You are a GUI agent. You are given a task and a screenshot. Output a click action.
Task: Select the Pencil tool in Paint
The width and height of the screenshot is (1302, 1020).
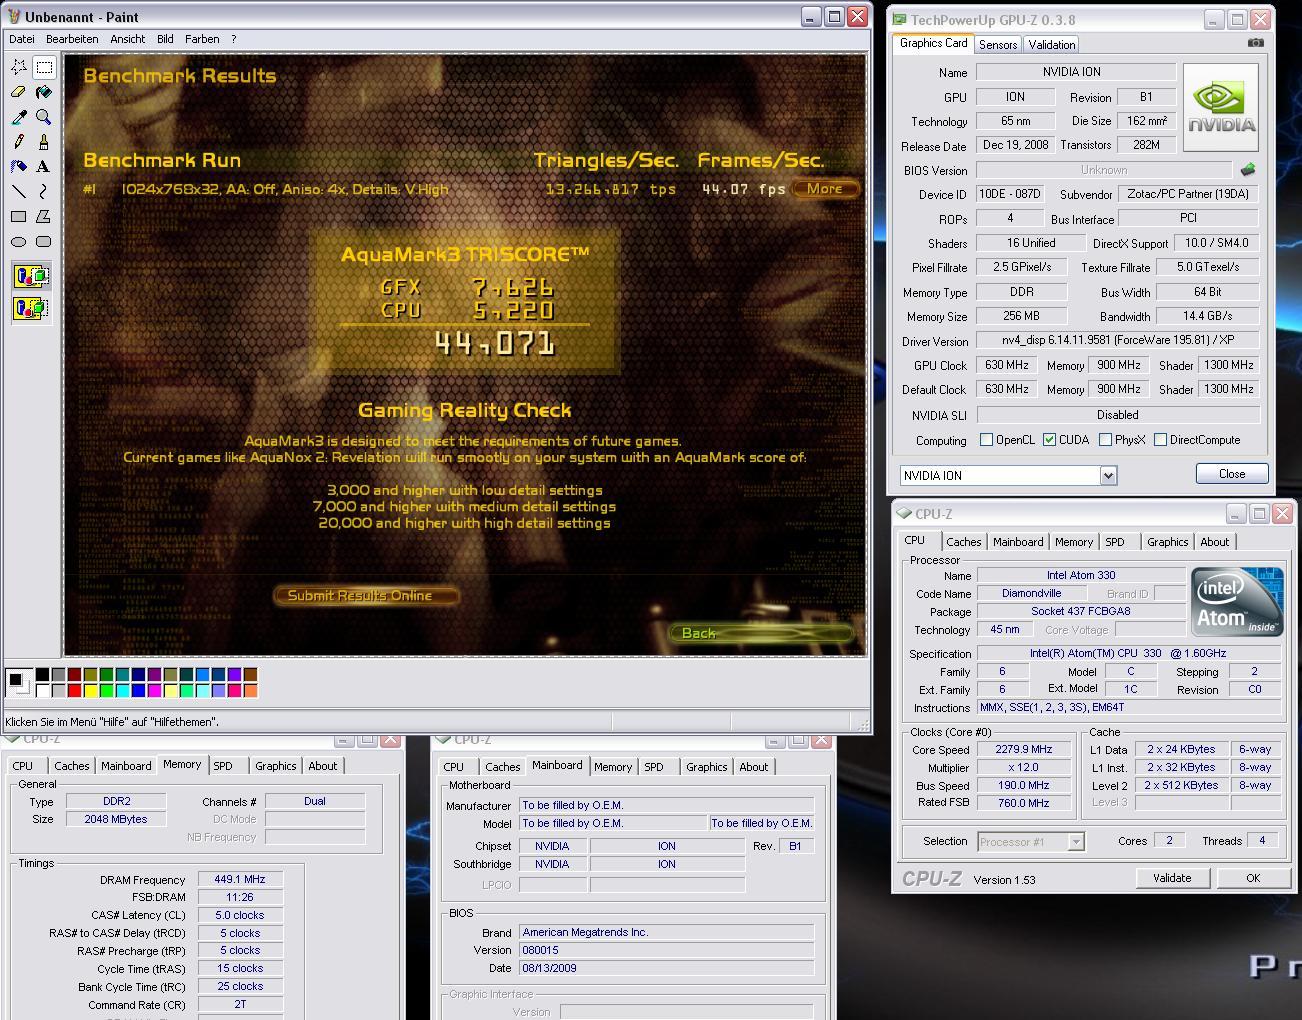click(x=19, y=142)
